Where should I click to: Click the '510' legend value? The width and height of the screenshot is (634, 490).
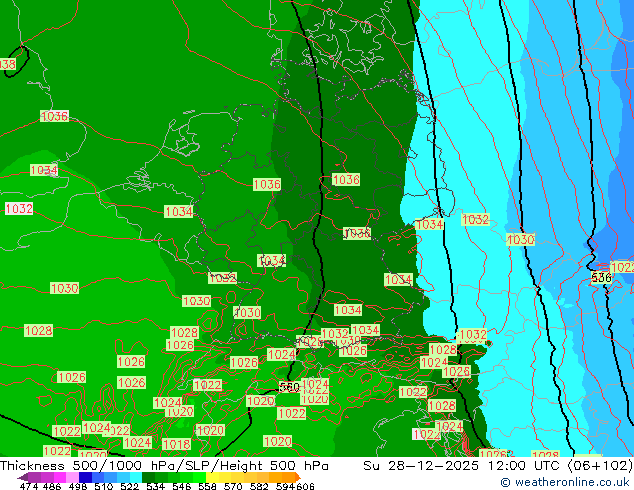pyautogui.click(x=104, y=486)
